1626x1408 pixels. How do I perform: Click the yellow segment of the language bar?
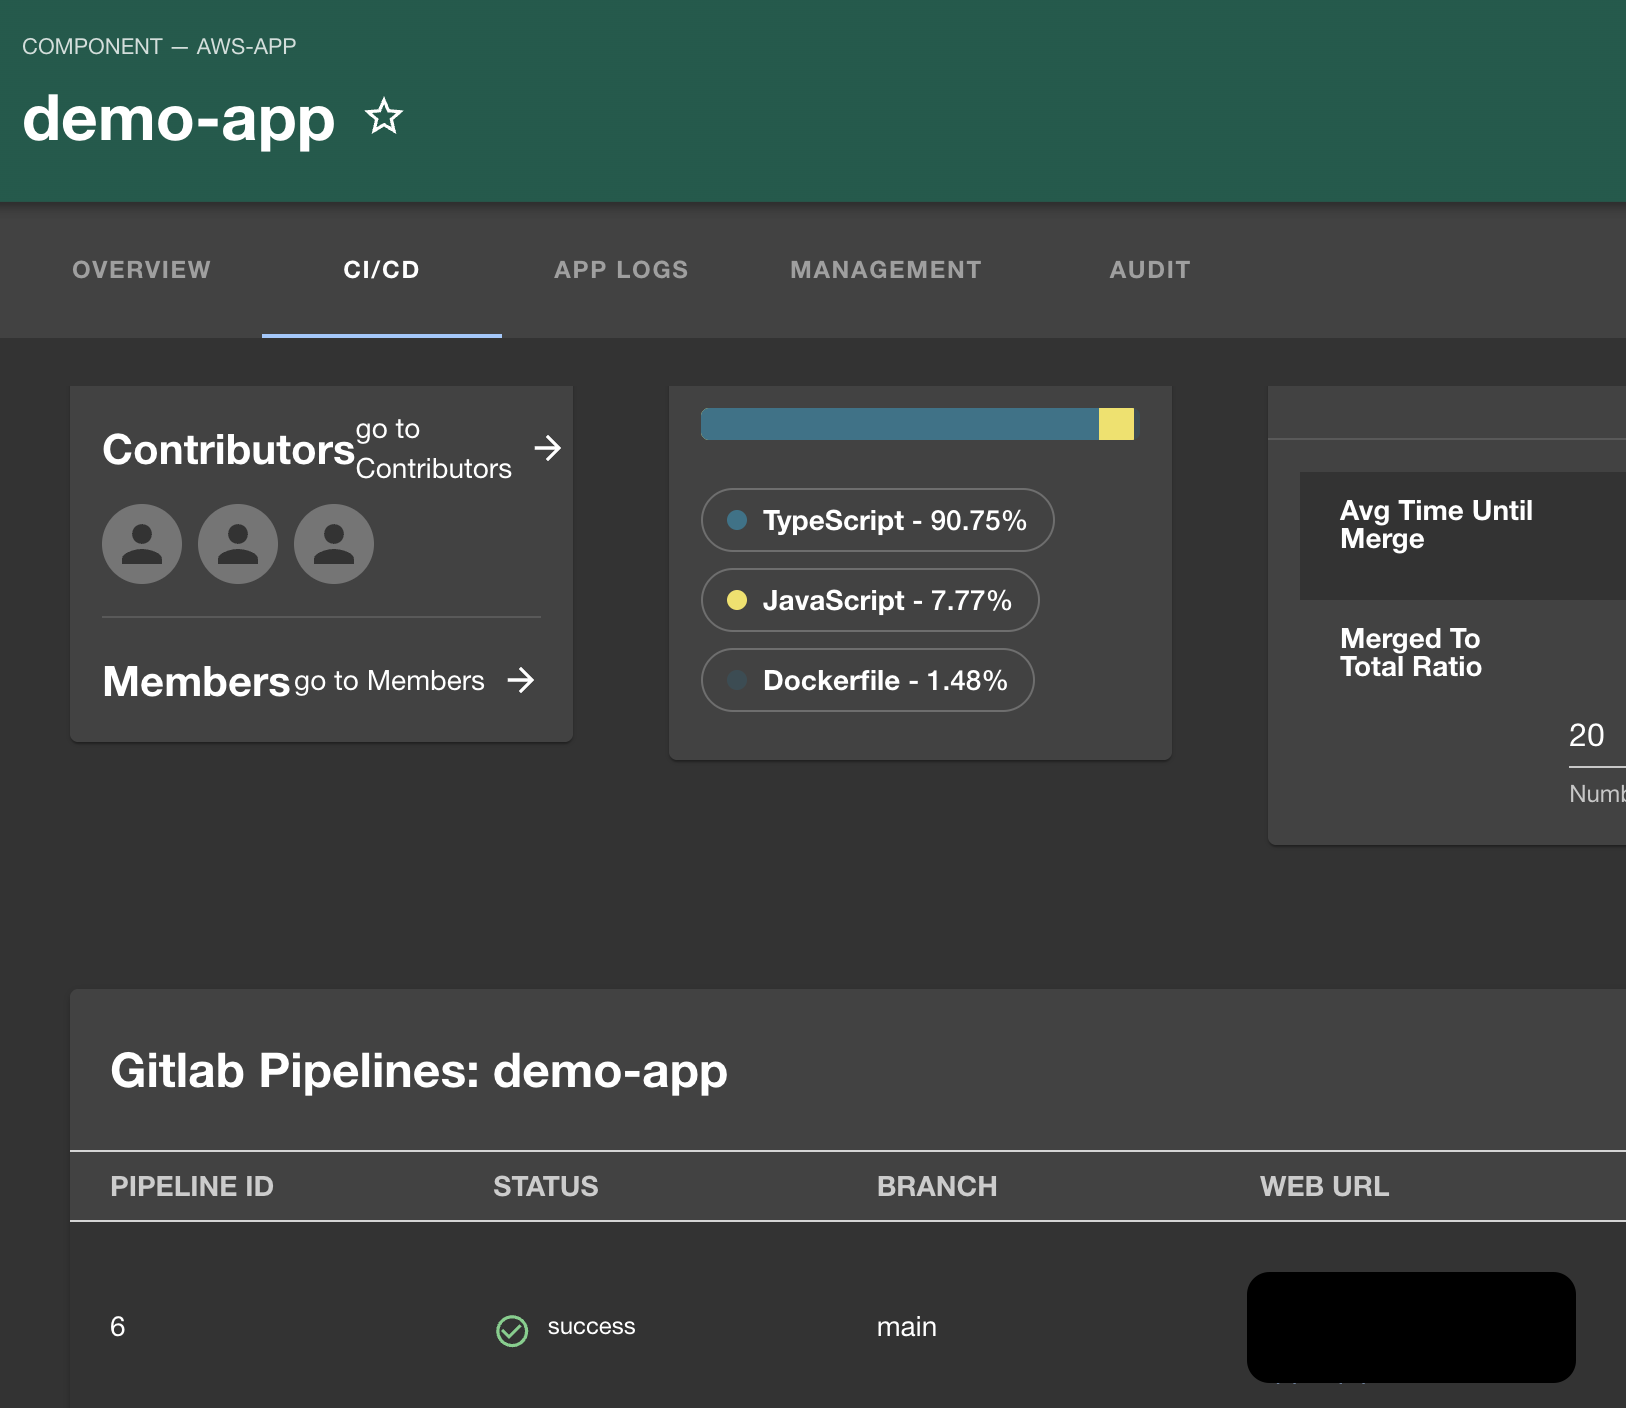1117,423
